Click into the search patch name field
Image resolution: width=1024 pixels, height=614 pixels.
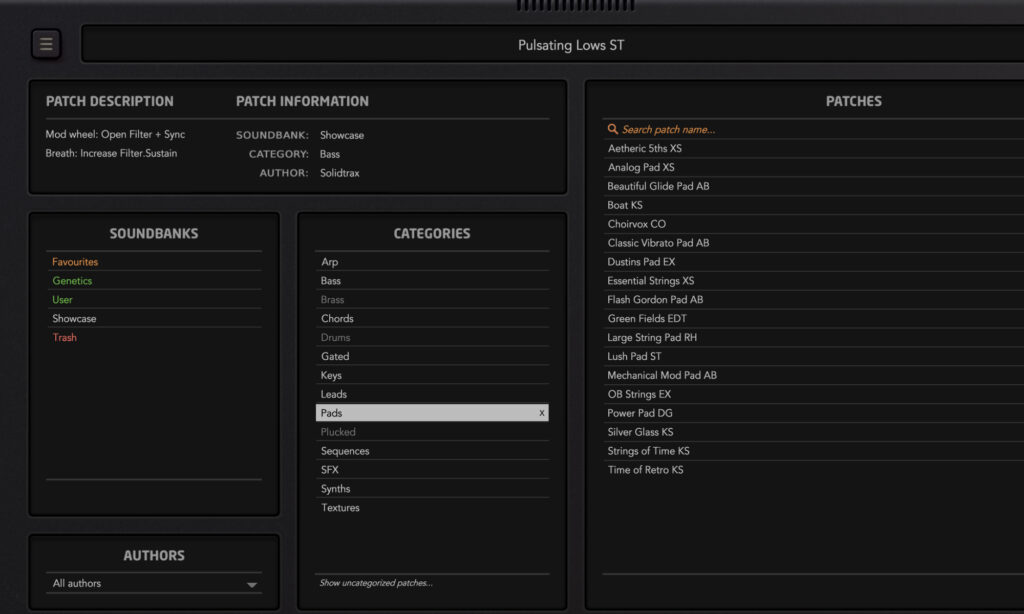700,129
